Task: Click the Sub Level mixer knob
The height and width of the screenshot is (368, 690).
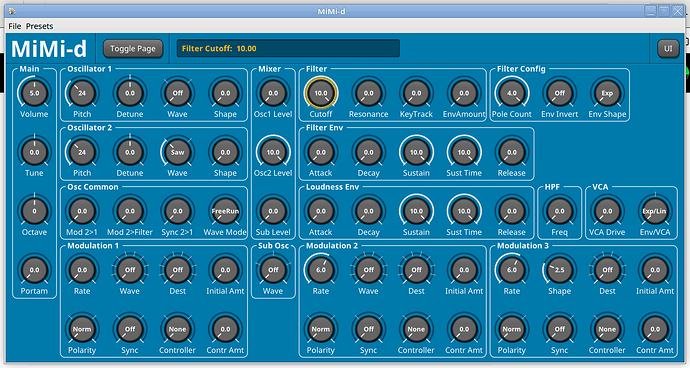Action: [273, 211]
